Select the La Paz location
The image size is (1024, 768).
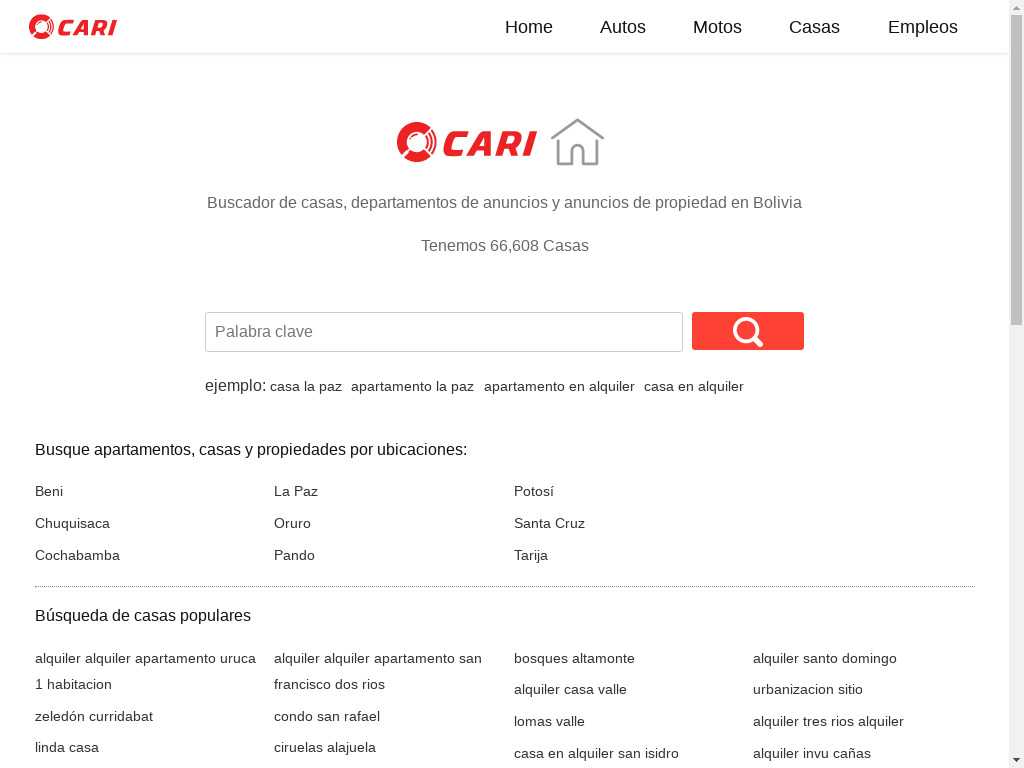click(296, 491)
